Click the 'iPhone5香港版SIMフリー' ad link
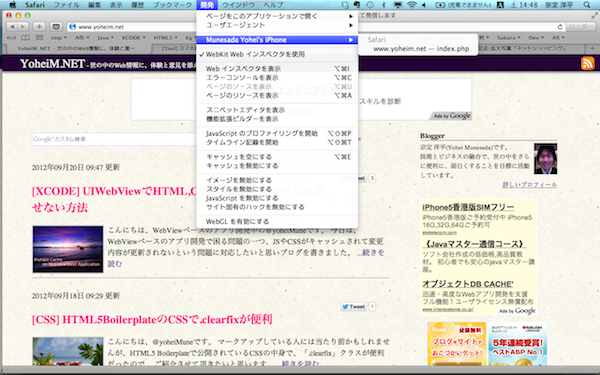600x375 pixels. click(x=468, y=207)
